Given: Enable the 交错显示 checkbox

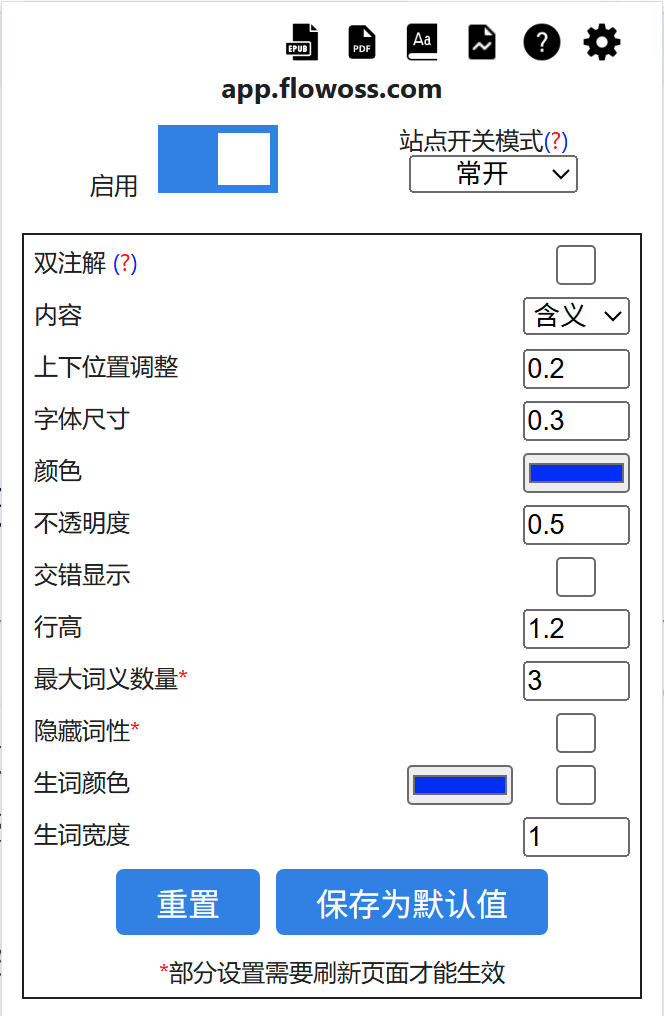Looking at the screenshot, I should tap(576, 577).
